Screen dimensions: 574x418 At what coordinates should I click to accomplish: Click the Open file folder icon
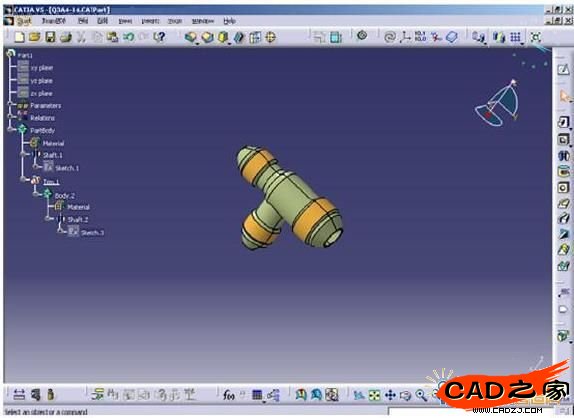coord(34,37)
